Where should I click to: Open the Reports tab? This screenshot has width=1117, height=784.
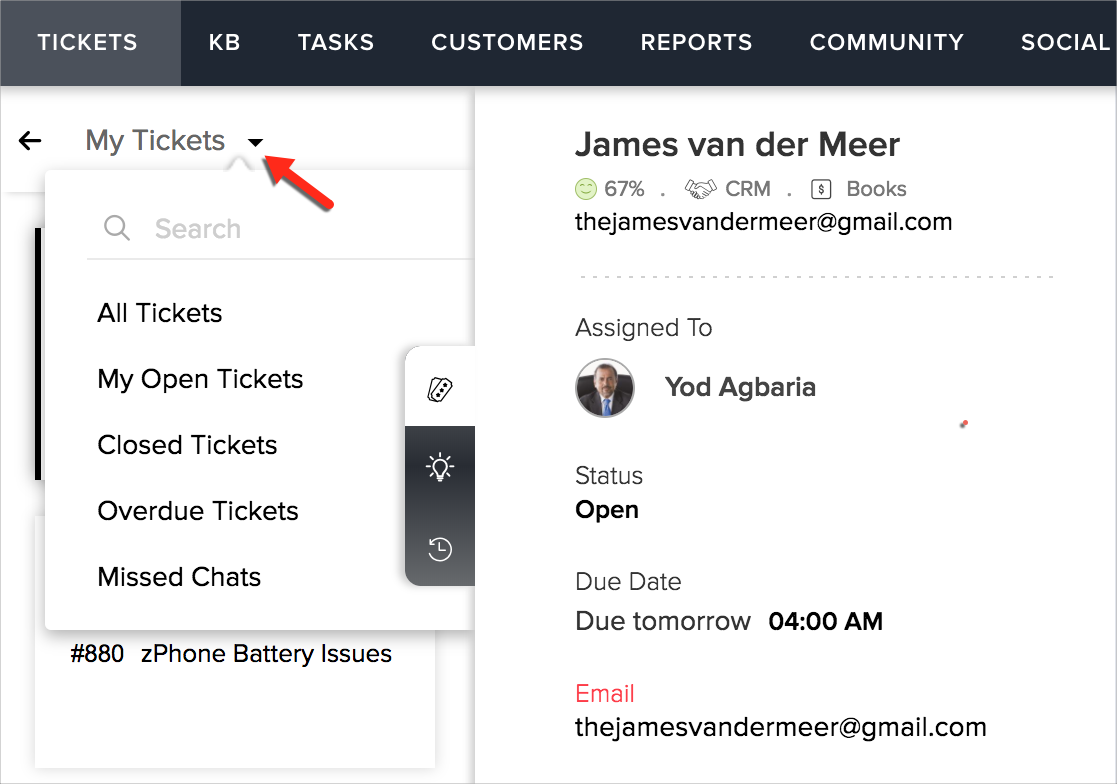click(x=696, y=43)
